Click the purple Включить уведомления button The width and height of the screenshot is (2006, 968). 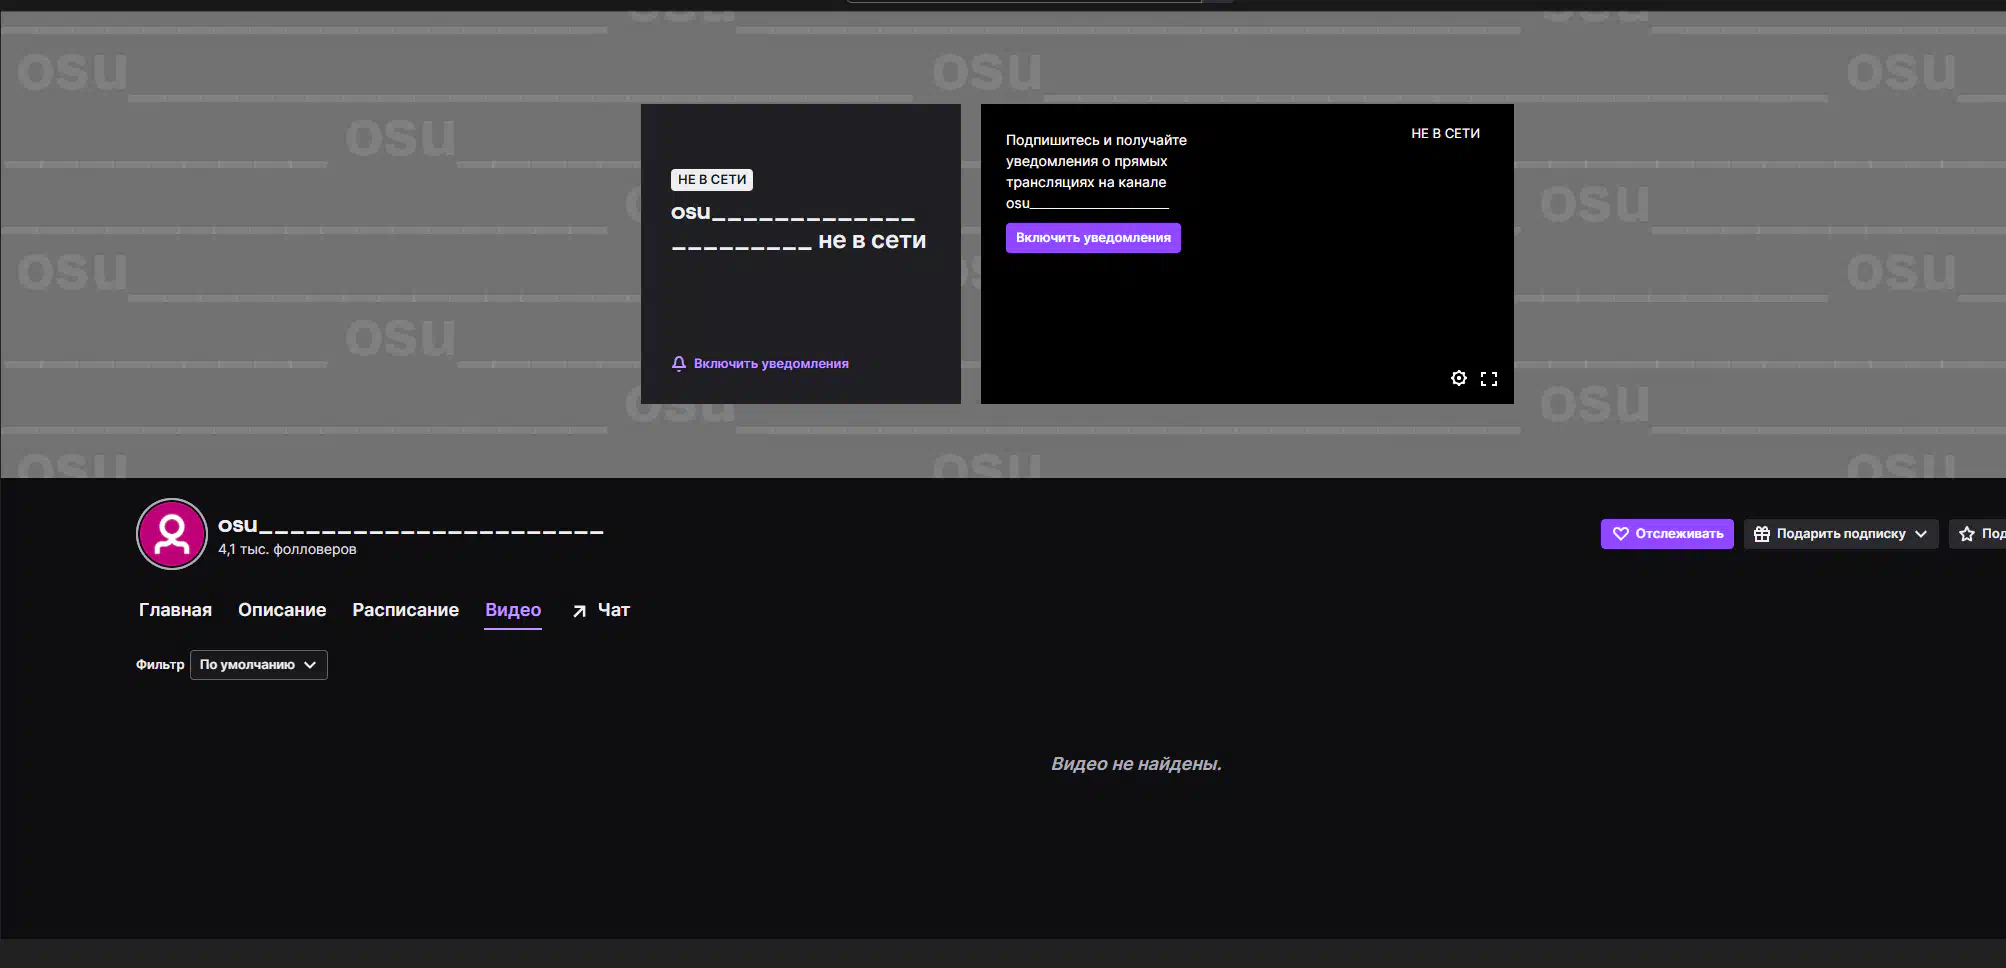(x=1093, y=238)
